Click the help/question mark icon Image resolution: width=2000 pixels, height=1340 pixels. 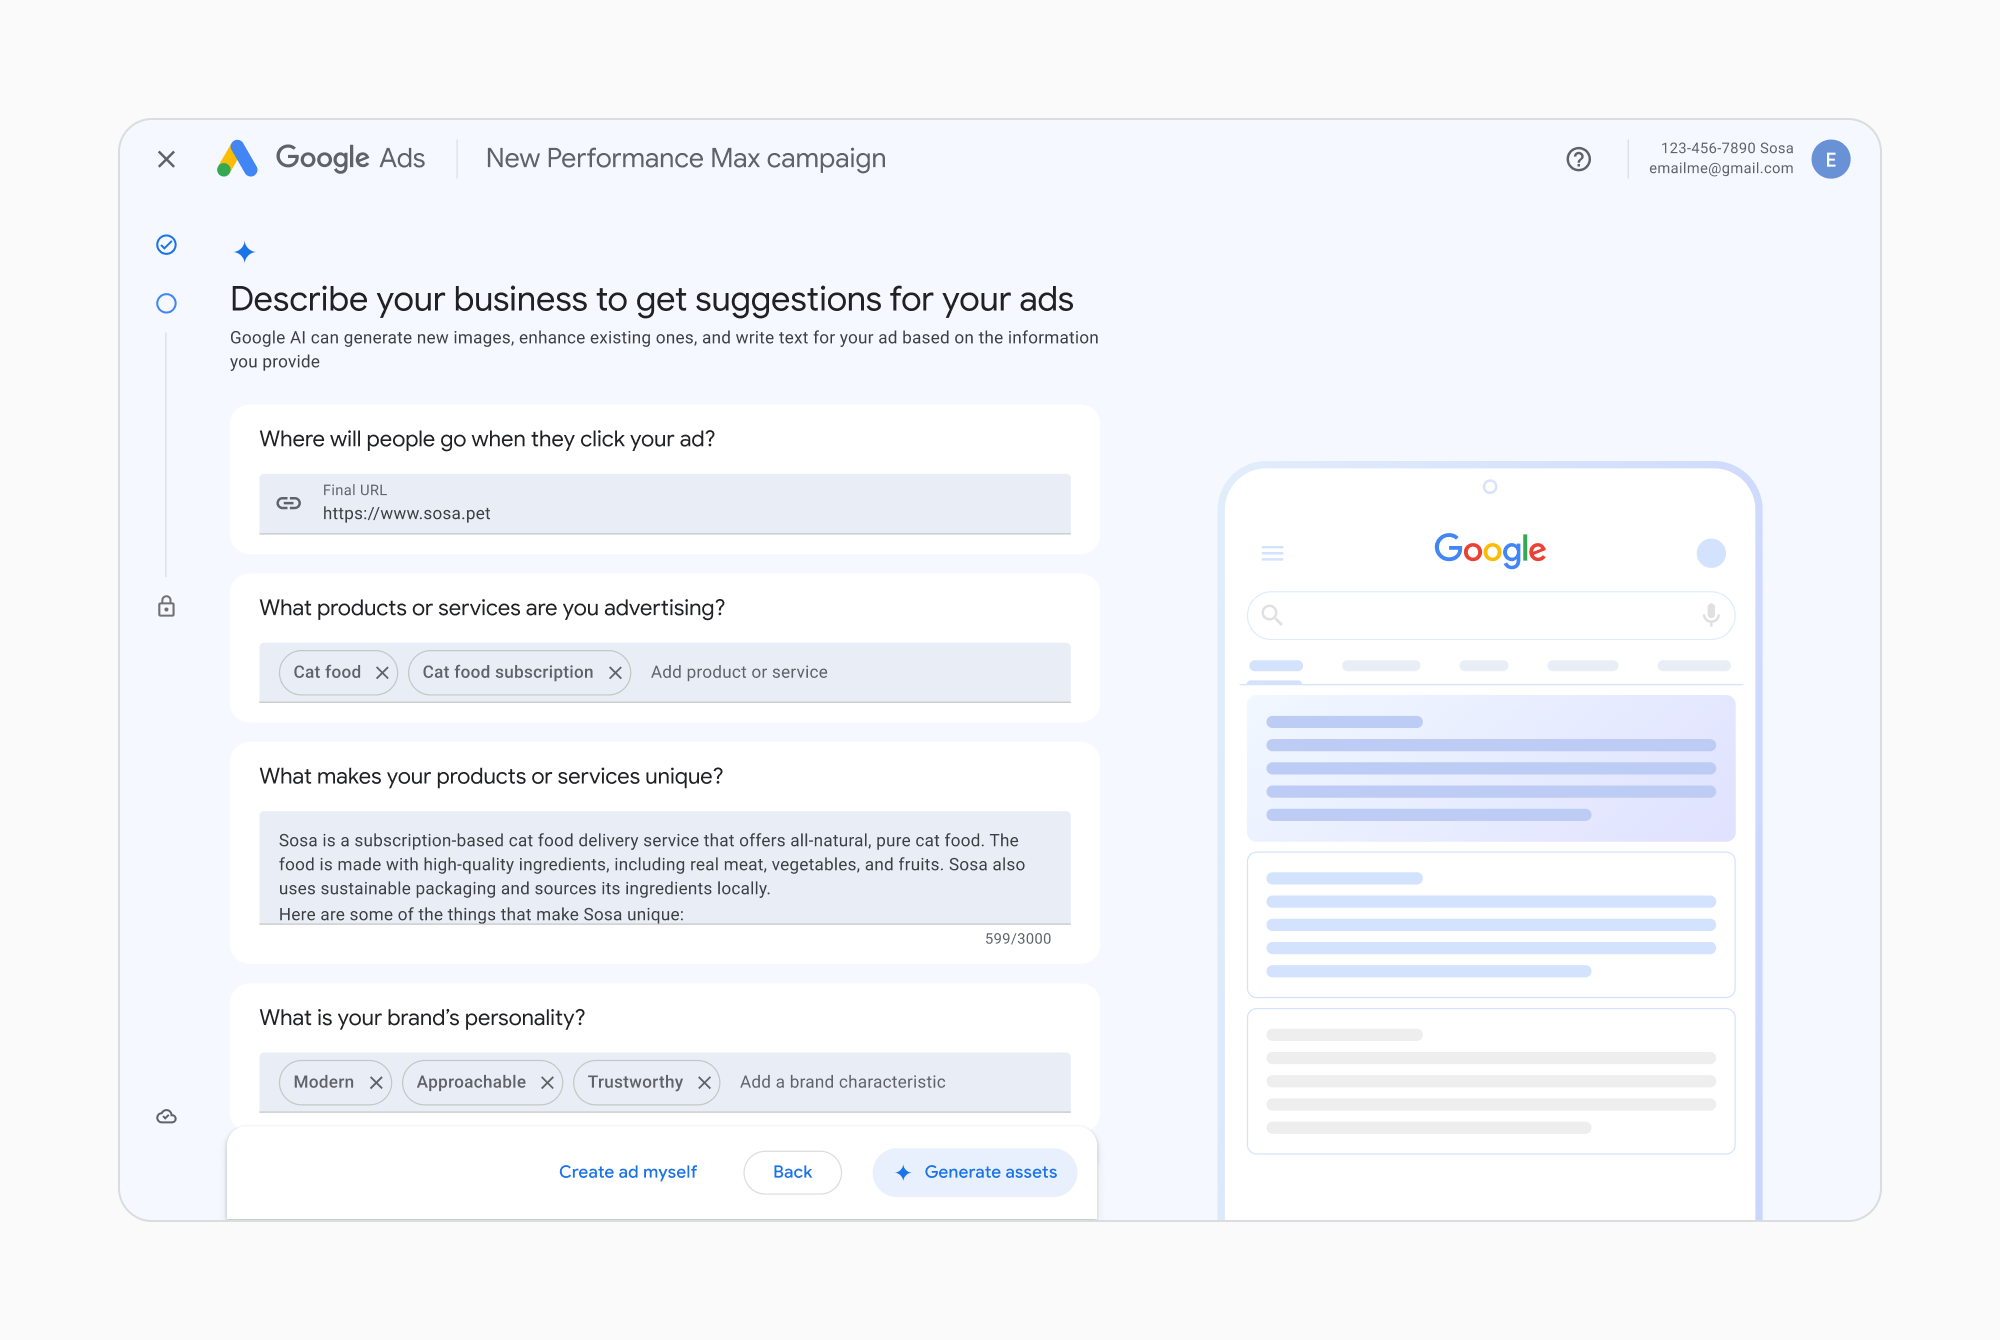coord(1578,160)
